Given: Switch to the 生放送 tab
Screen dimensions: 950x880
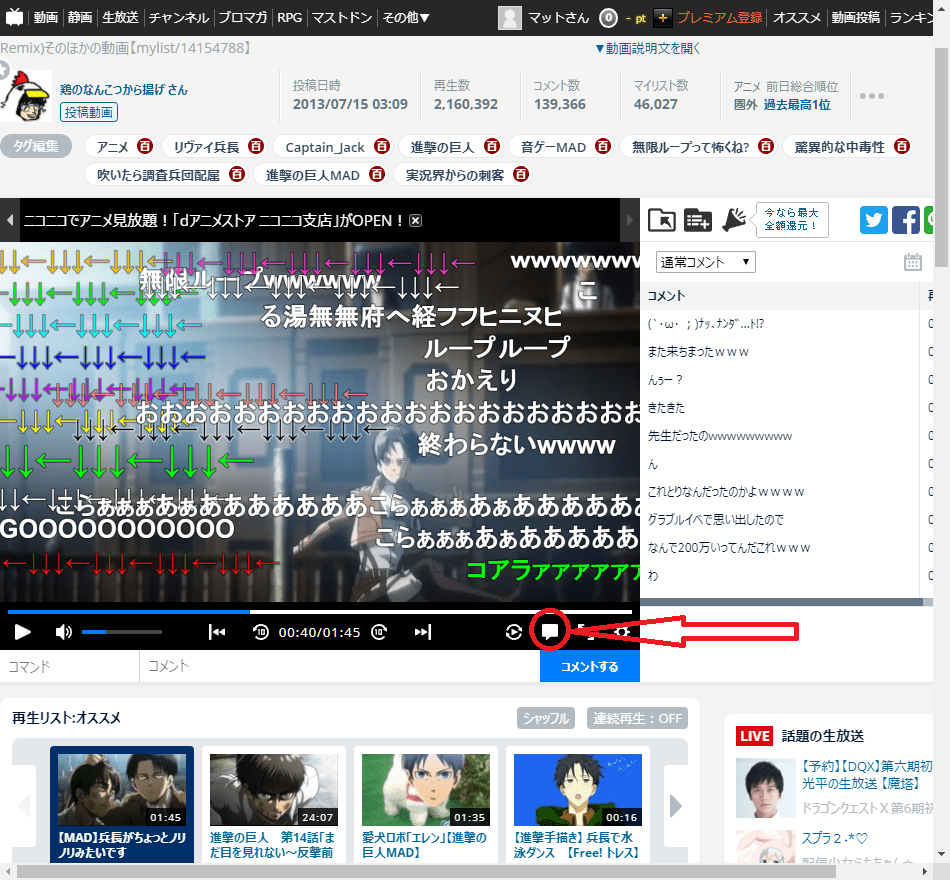Looking at the screenshot, I should [119, 16].
